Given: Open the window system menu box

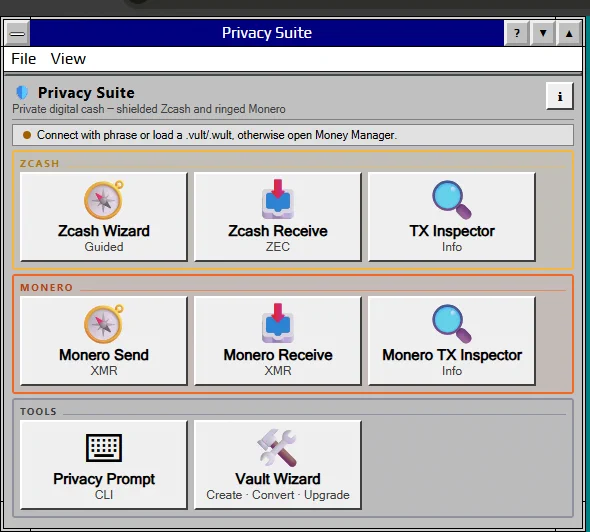Looking at the screenshot, I should (17, 33).
